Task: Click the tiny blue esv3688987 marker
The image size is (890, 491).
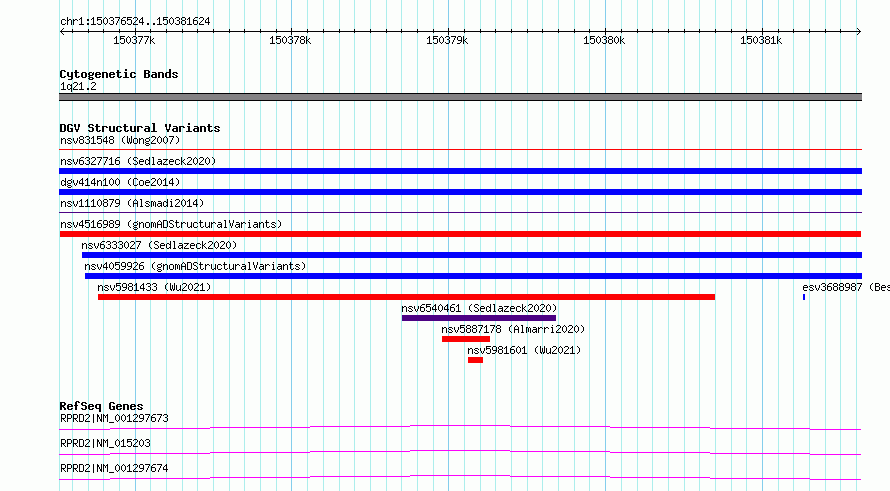Action: pos(804,297)
